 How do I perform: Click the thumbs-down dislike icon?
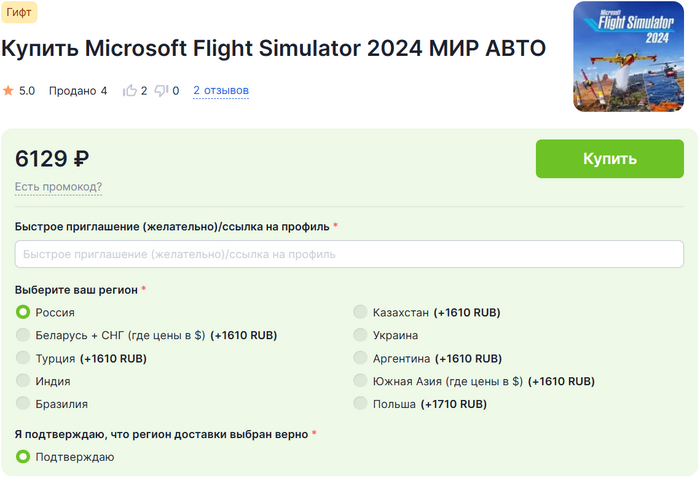coord(161,91)
